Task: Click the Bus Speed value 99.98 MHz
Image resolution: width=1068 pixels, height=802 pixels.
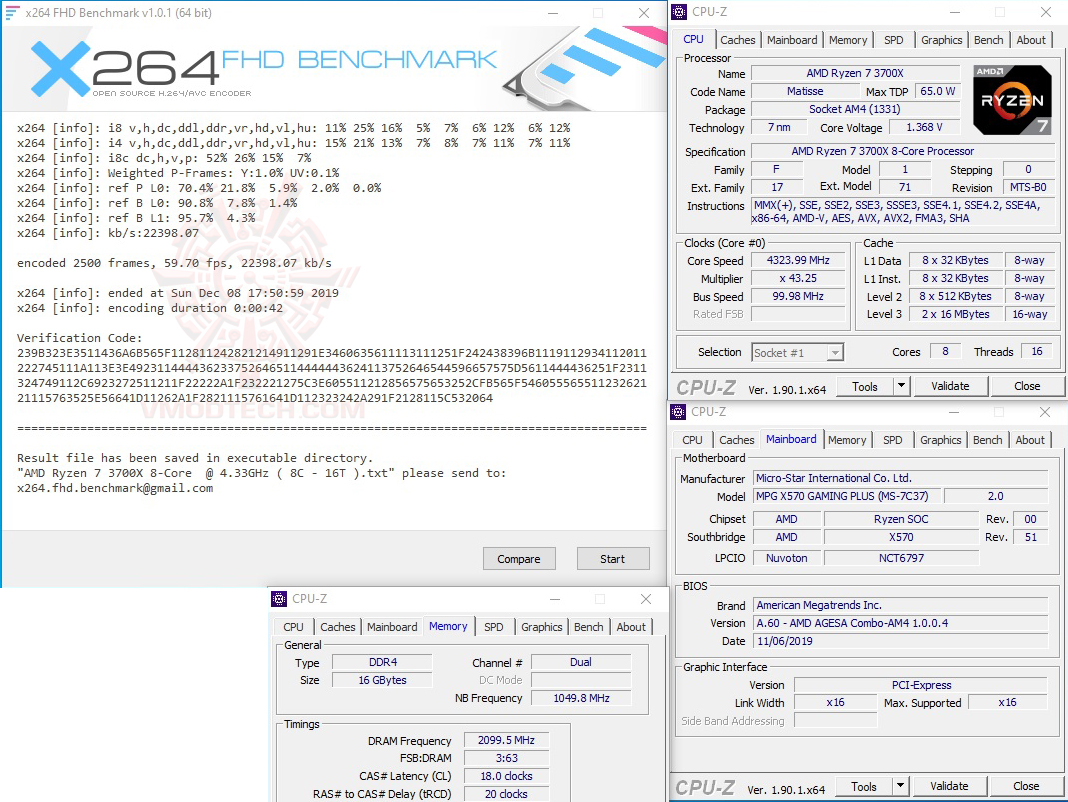Action: pos(798,296)
